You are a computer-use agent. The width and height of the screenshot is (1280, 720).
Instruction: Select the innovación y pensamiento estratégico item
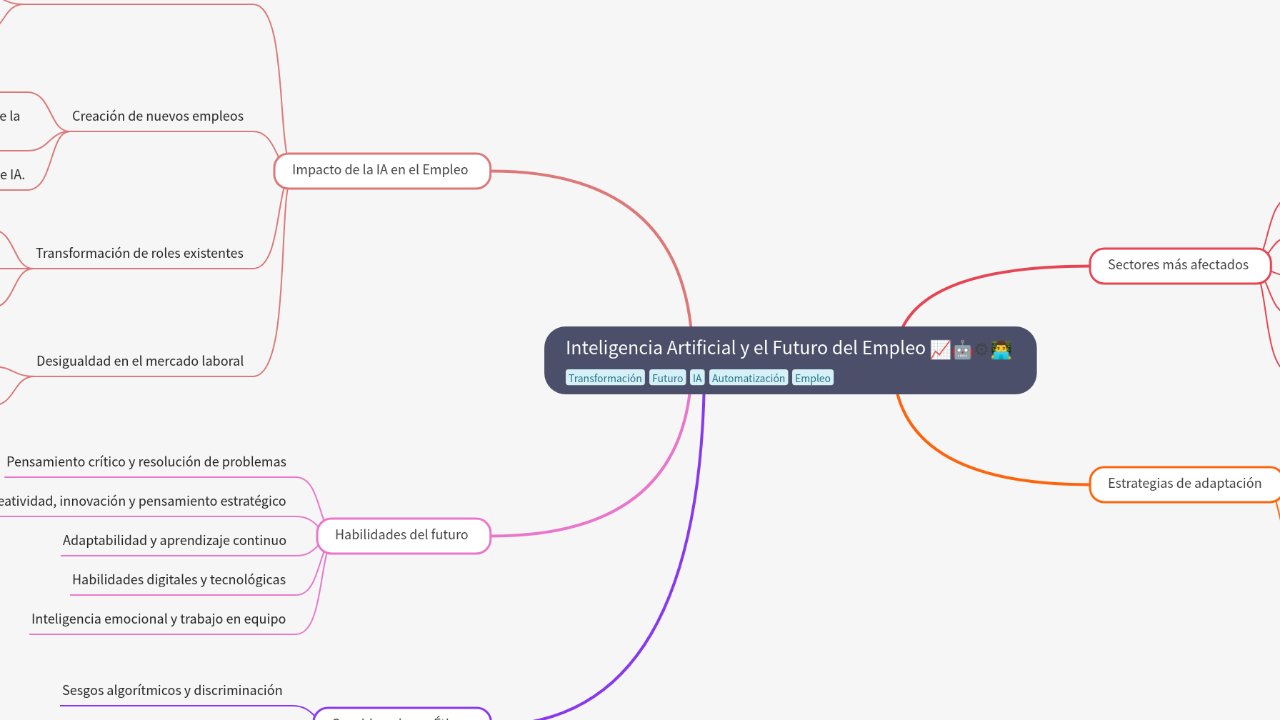pyautogui.click(x=141, y=502)
